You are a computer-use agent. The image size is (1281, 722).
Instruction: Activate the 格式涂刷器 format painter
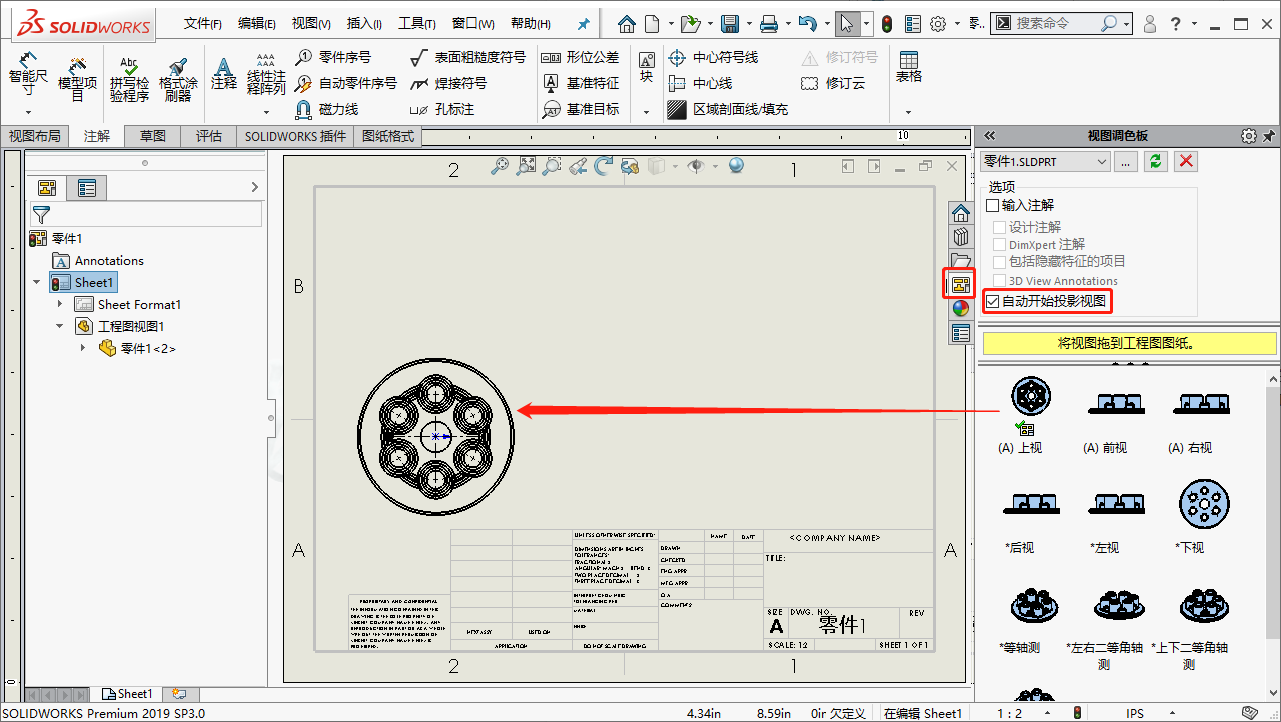coord(178,75)
